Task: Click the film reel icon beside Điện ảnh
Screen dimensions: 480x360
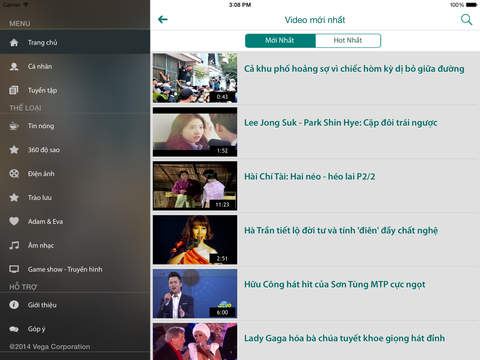Action: coord(14,174)
